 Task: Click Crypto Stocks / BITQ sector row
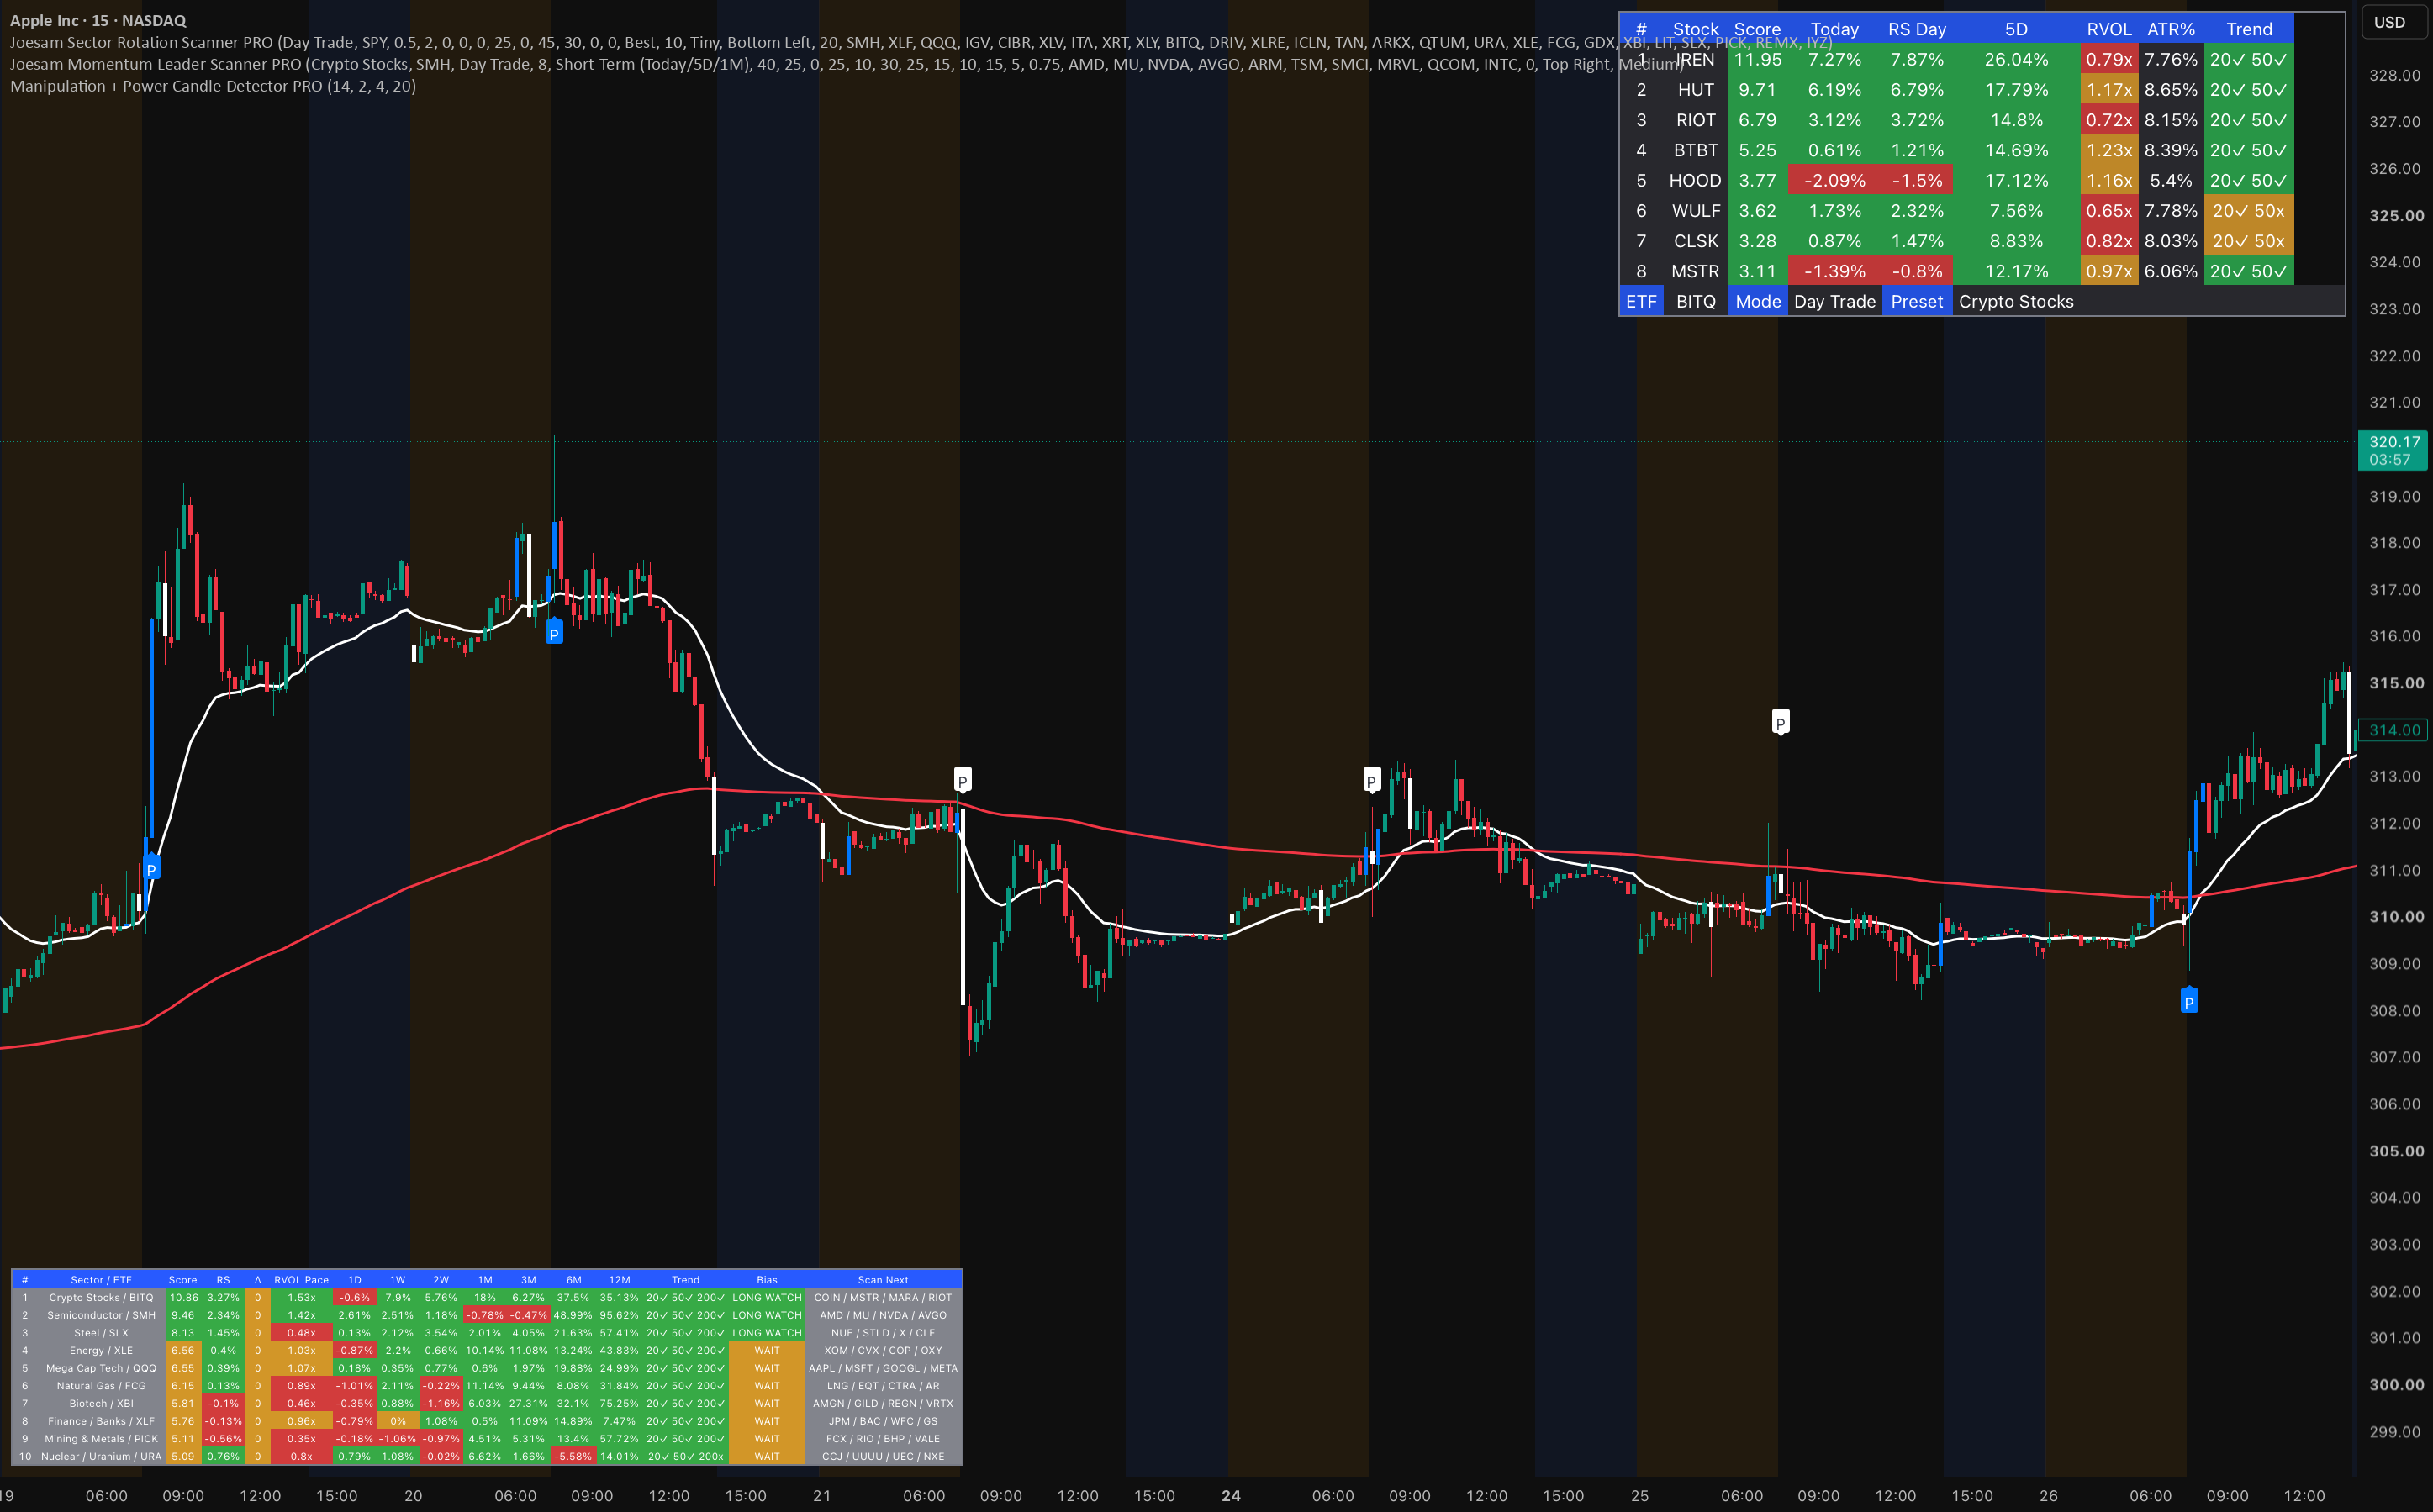coord(487,1298)
